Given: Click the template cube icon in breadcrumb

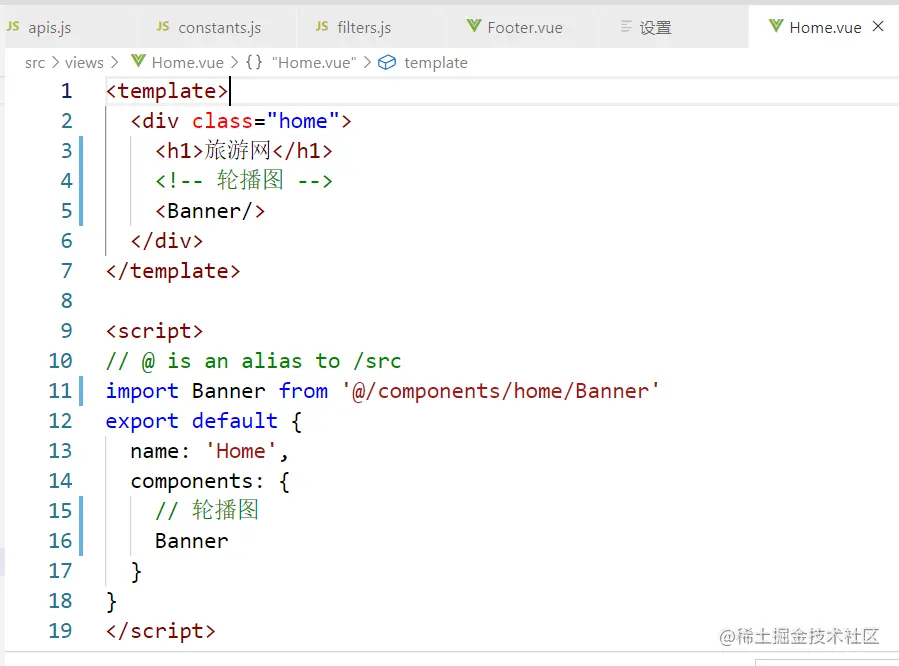Looking at the screenshot, I should (387, 62).
